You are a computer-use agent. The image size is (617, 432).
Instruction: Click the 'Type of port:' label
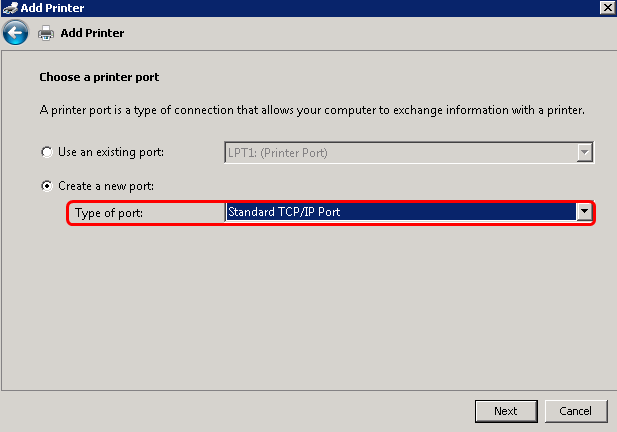109,213
